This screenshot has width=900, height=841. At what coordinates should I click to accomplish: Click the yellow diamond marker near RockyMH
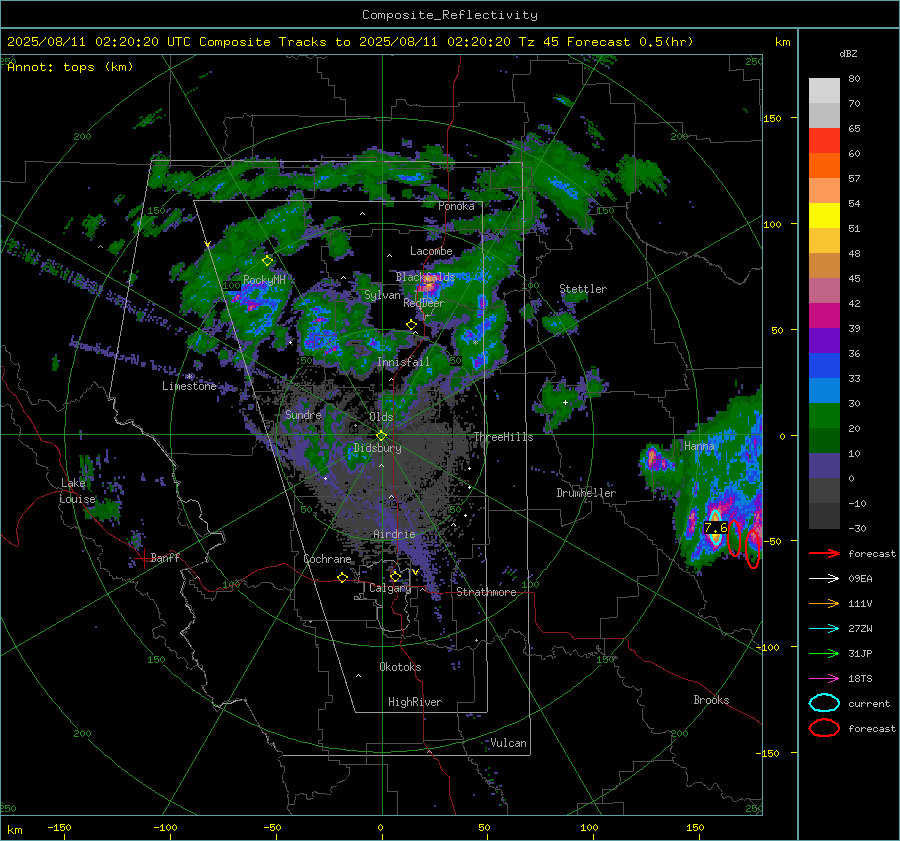[267, 261]
